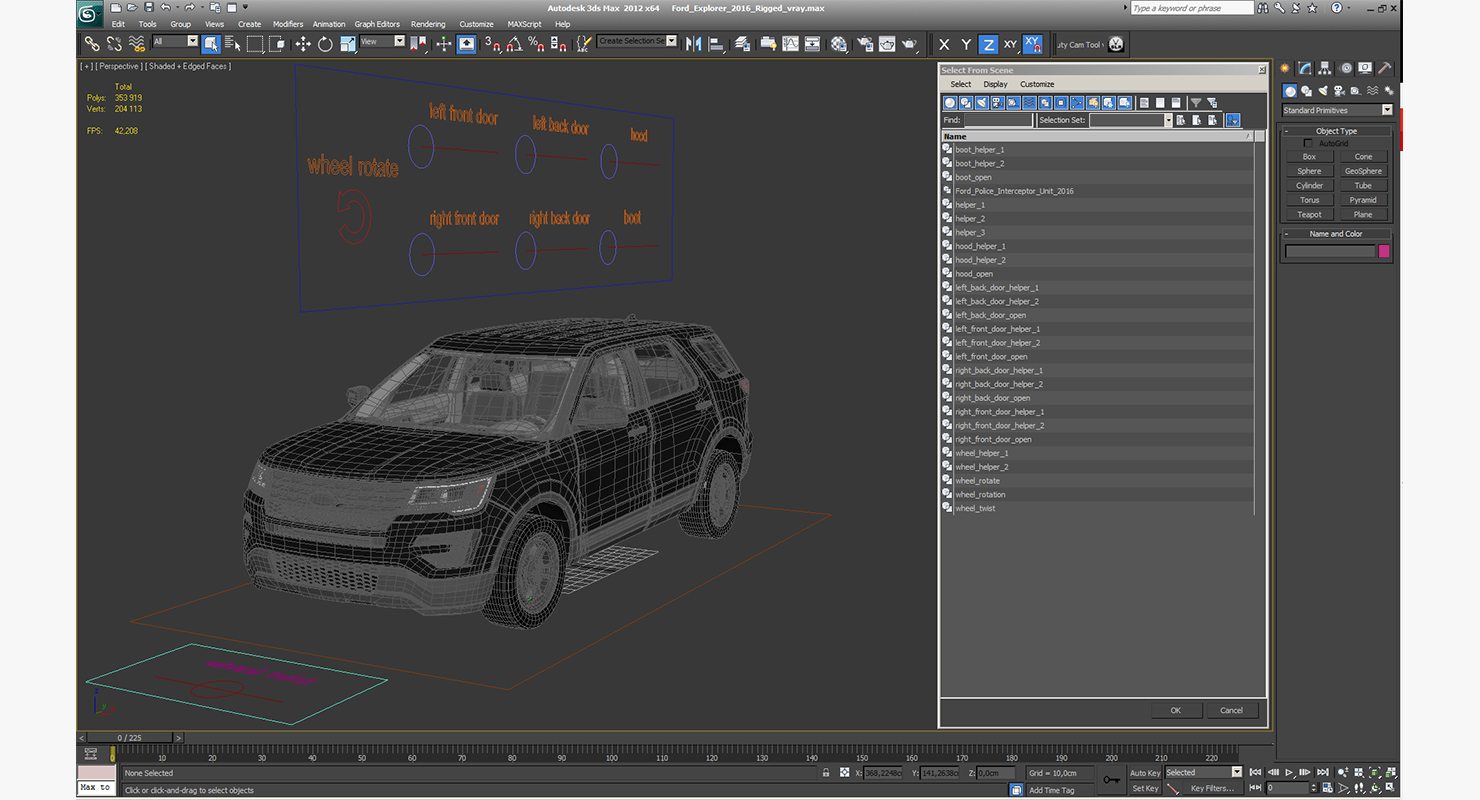Open Render Setup teapot icon
The width and height of the screenshot is (1480, 800).
tap(864, 44)
